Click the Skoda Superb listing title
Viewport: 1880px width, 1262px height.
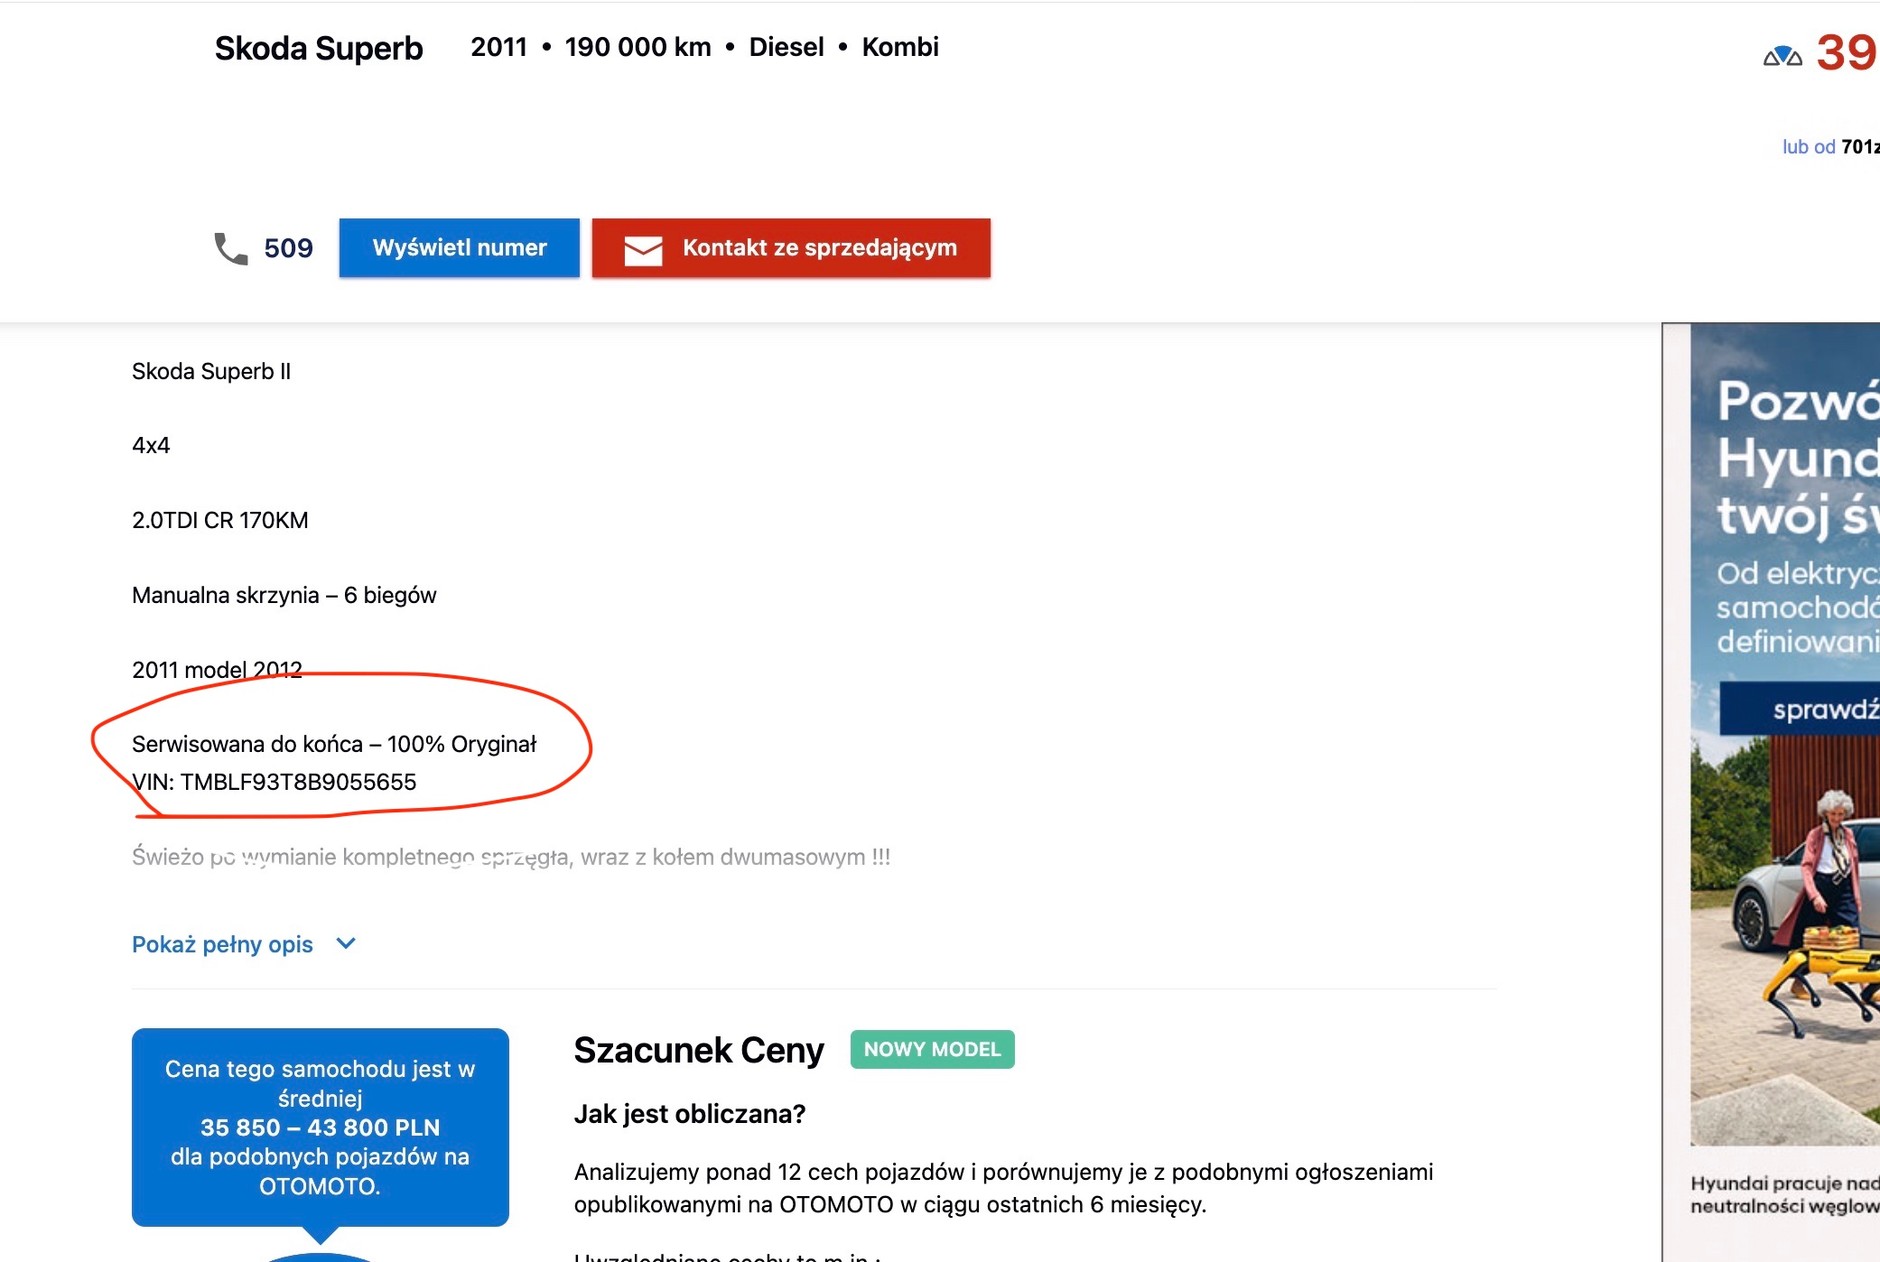[319, 48]
